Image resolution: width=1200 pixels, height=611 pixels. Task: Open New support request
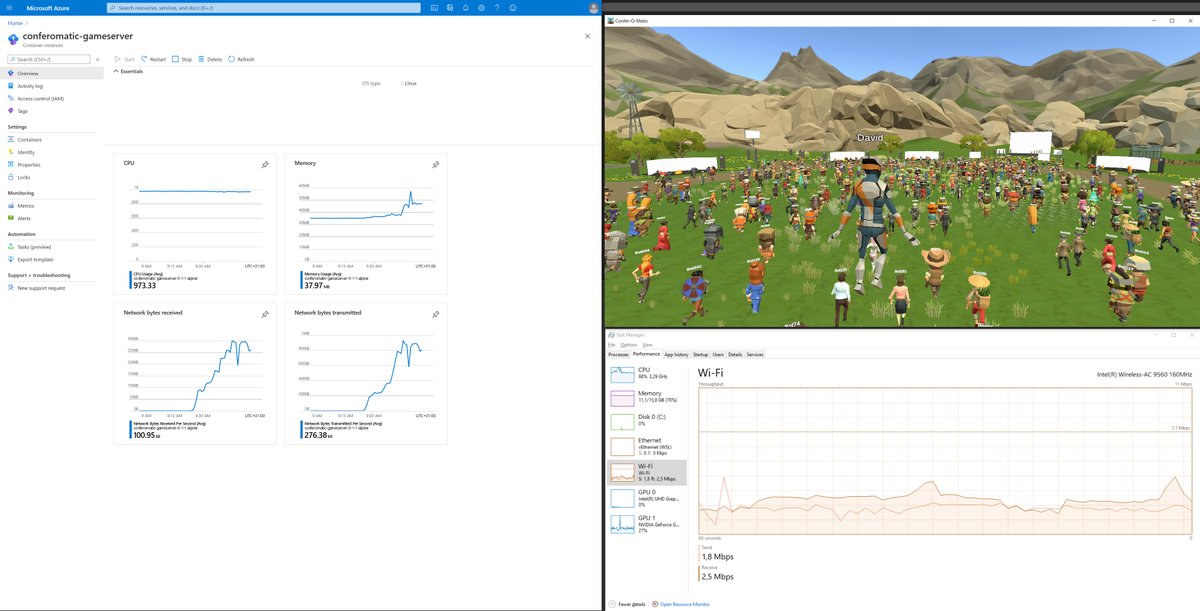point(52,287)
